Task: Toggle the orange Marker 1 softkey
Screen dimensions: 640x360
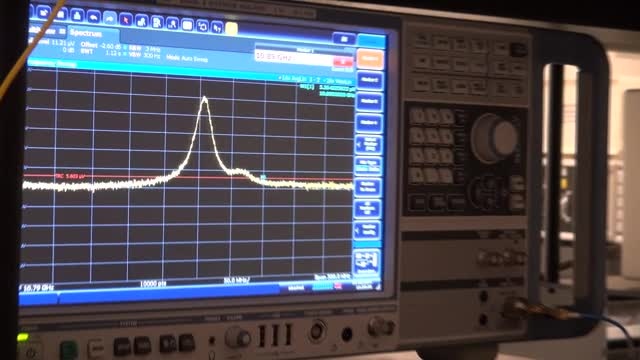Action: [x=370, y=59]
